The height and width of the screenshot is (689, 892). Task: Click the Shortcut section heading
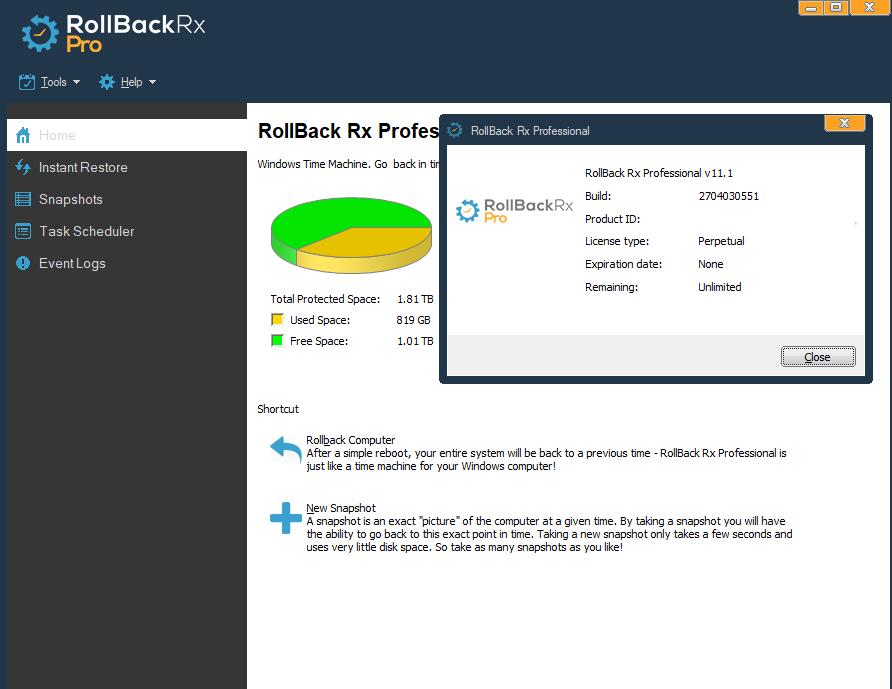278,409
